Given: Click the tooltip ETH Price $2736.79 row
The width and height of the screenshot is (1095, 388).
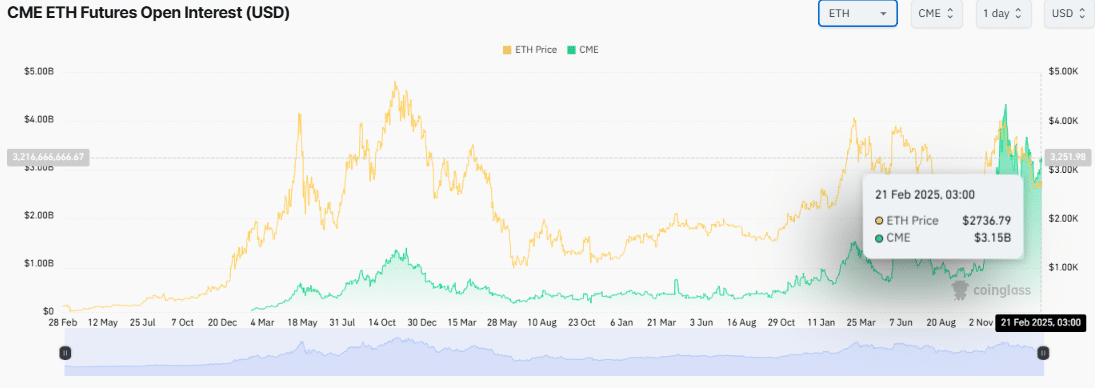Looking at the screenshot, I should click(x=943, y=221).
